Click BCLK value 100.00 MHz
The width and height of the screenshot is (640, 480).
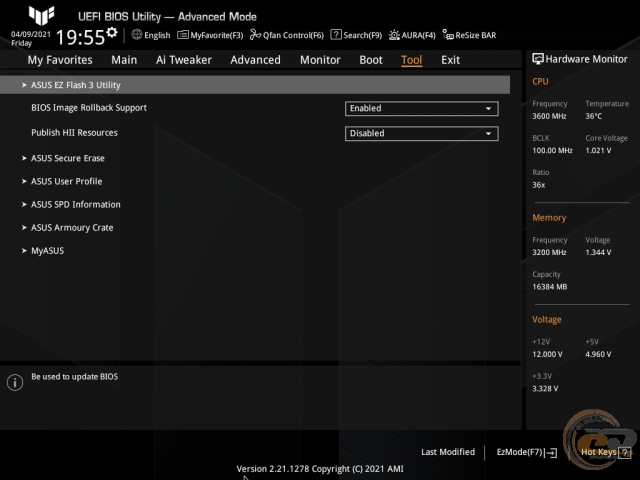(552, 151)
